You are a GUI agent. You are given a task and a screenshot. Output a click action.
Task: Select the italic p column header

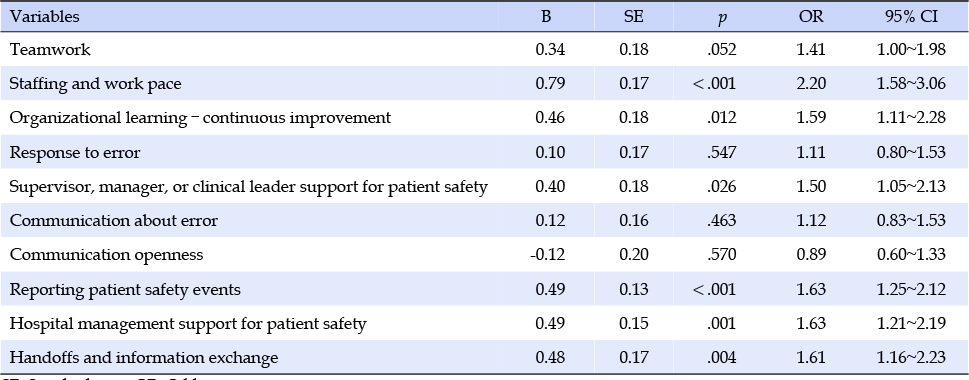coord(722,18)
